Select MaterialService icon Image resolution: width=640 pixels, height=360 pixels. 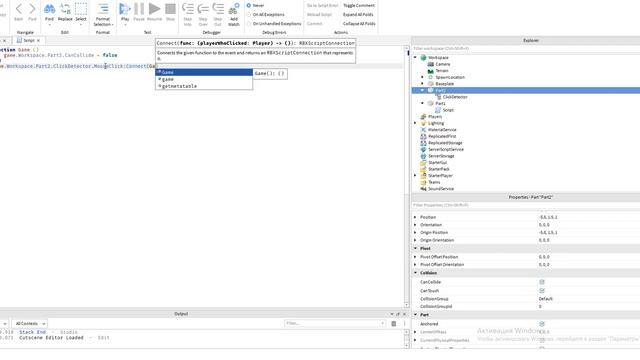423,130
